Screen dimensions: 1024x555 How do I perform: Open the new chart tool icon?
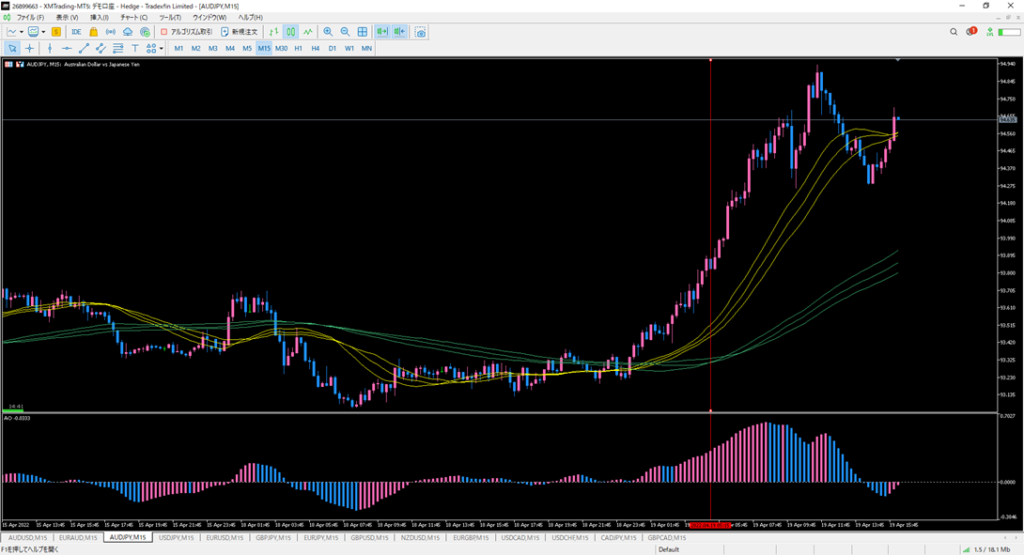coord(12,32)
